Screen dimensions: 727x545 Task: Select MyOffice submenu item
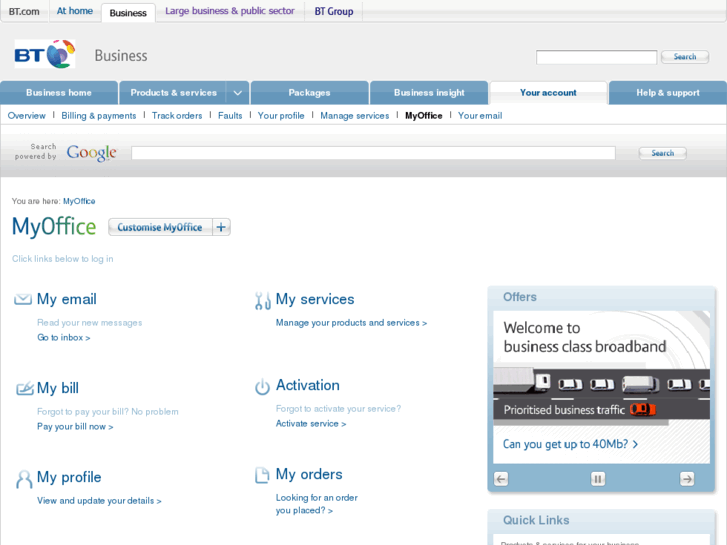(424, 115)
